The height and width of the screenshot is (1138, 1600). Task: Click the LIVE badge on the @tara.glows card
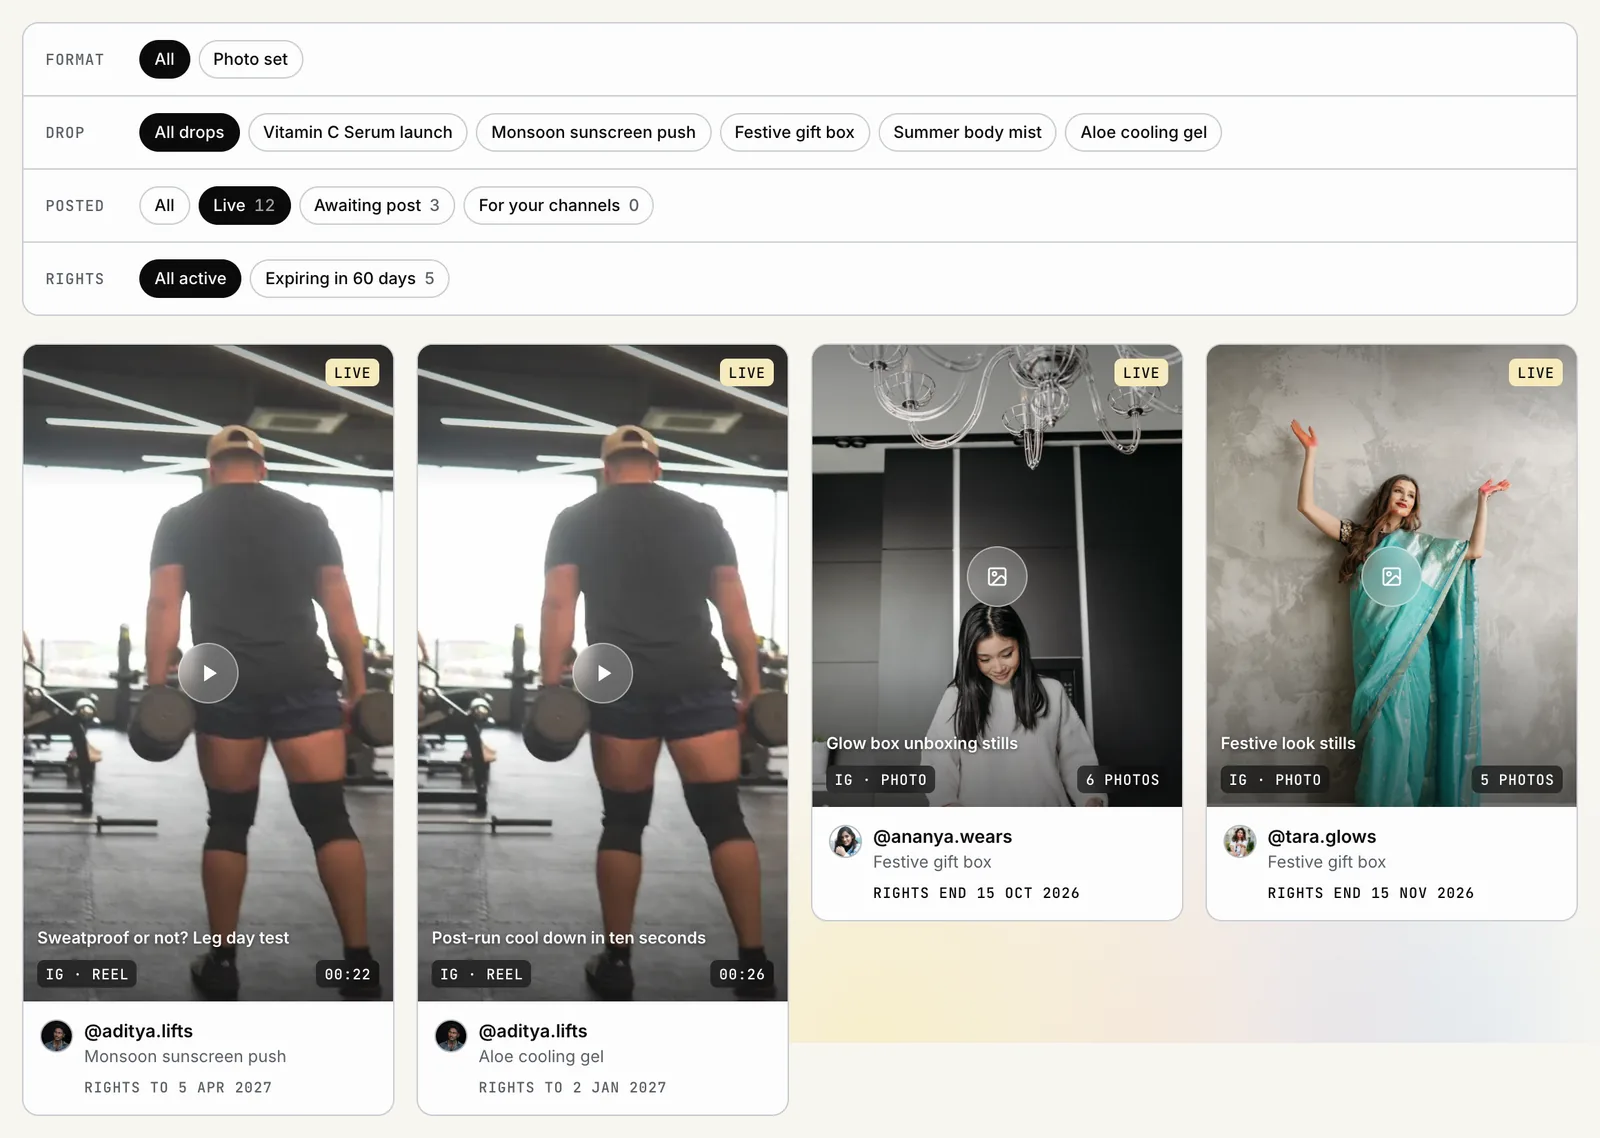tap(1535, 373)
